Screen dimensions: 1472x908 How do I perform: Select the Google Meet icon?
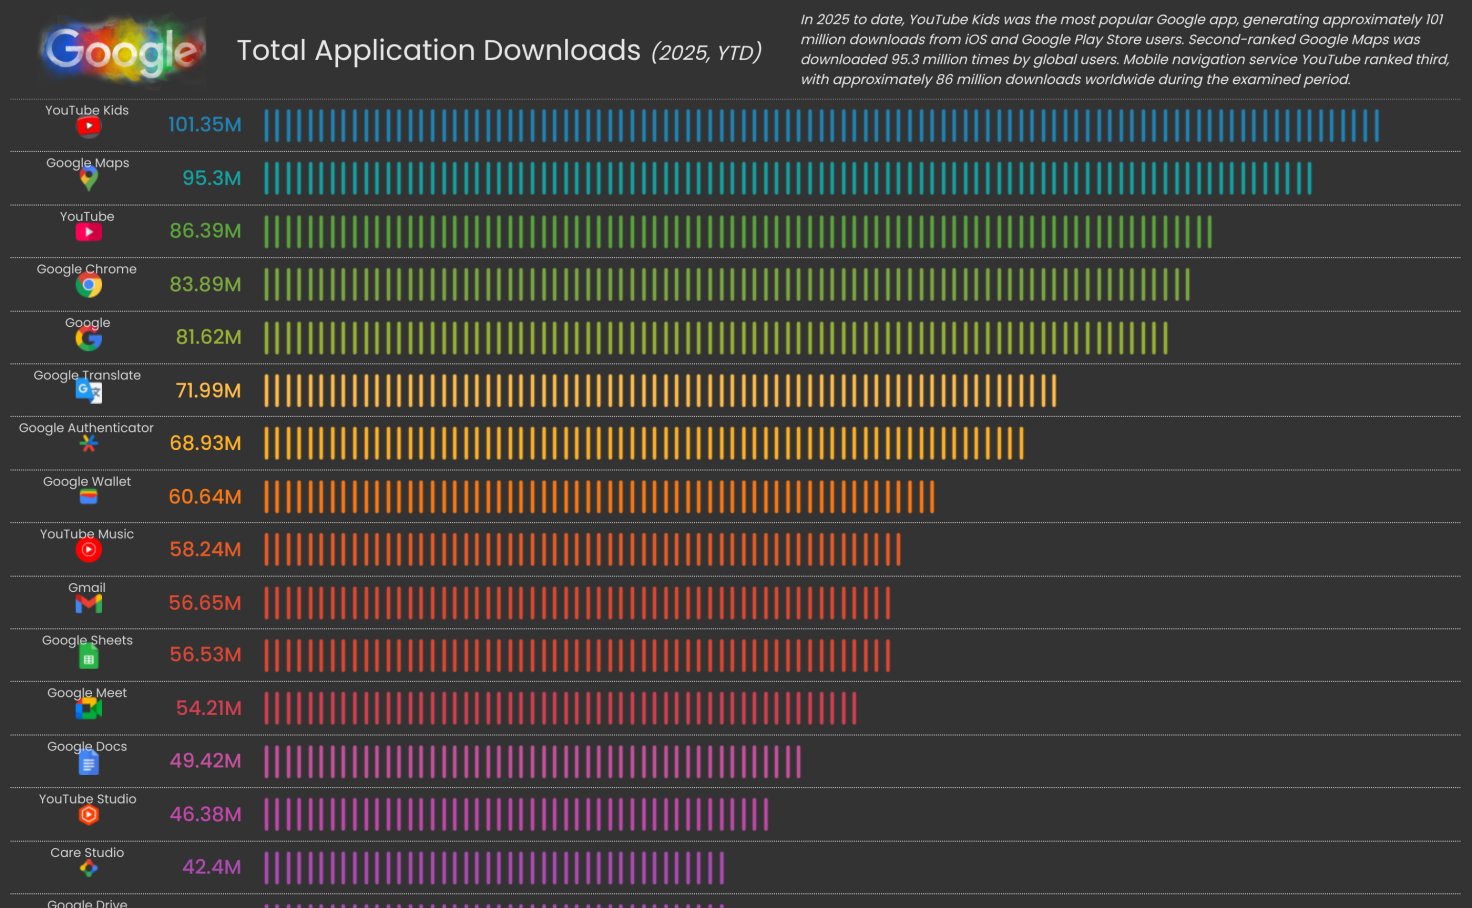coord(88,709)
